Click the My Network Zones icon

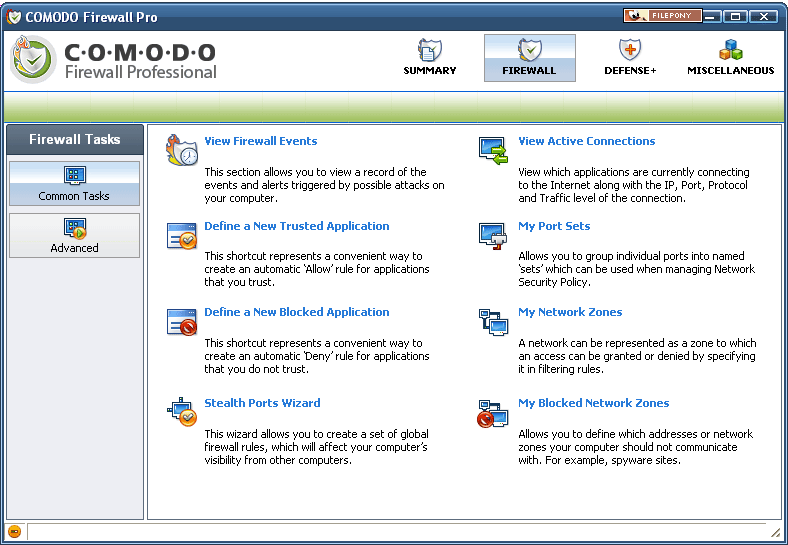pos(493,321)
